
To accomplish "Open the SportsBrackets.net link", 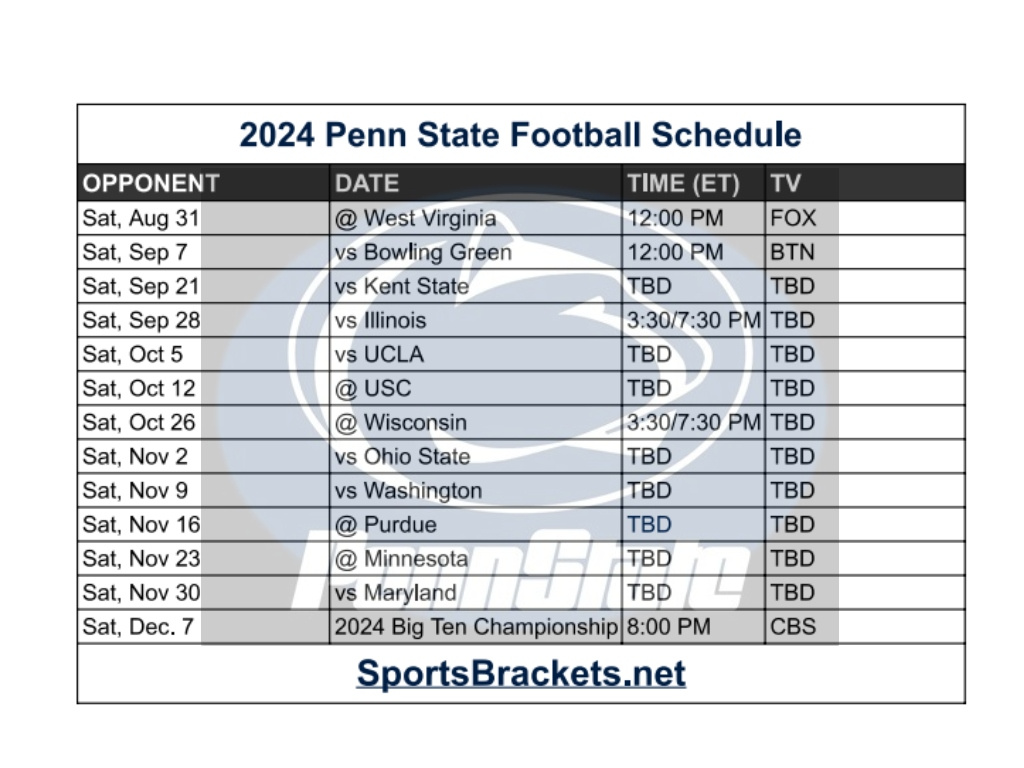I will (x=521, y=673).
